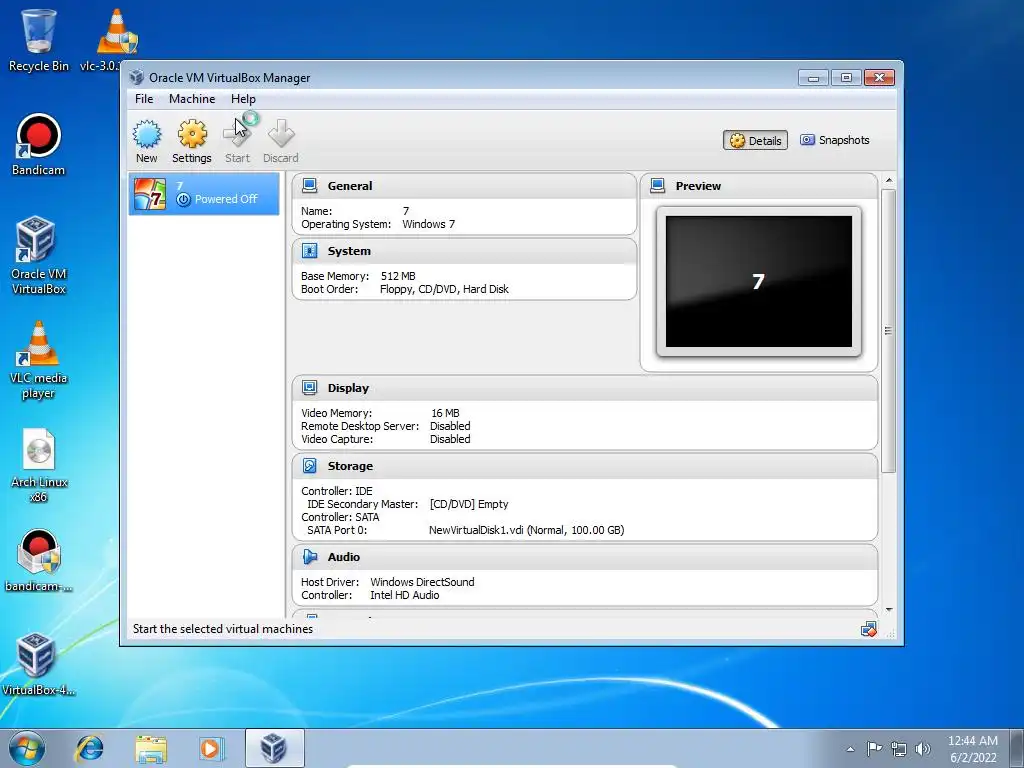The width and height of the screenshot is (1024, 768).
Task: Select Bandicam desktop shortcut
Action: [38, 145]
